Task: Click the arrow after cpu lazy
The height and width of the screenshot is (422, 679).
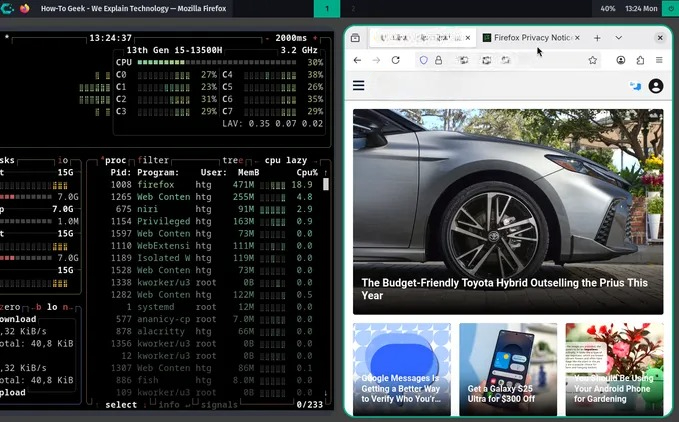Action: click(315, 161)
